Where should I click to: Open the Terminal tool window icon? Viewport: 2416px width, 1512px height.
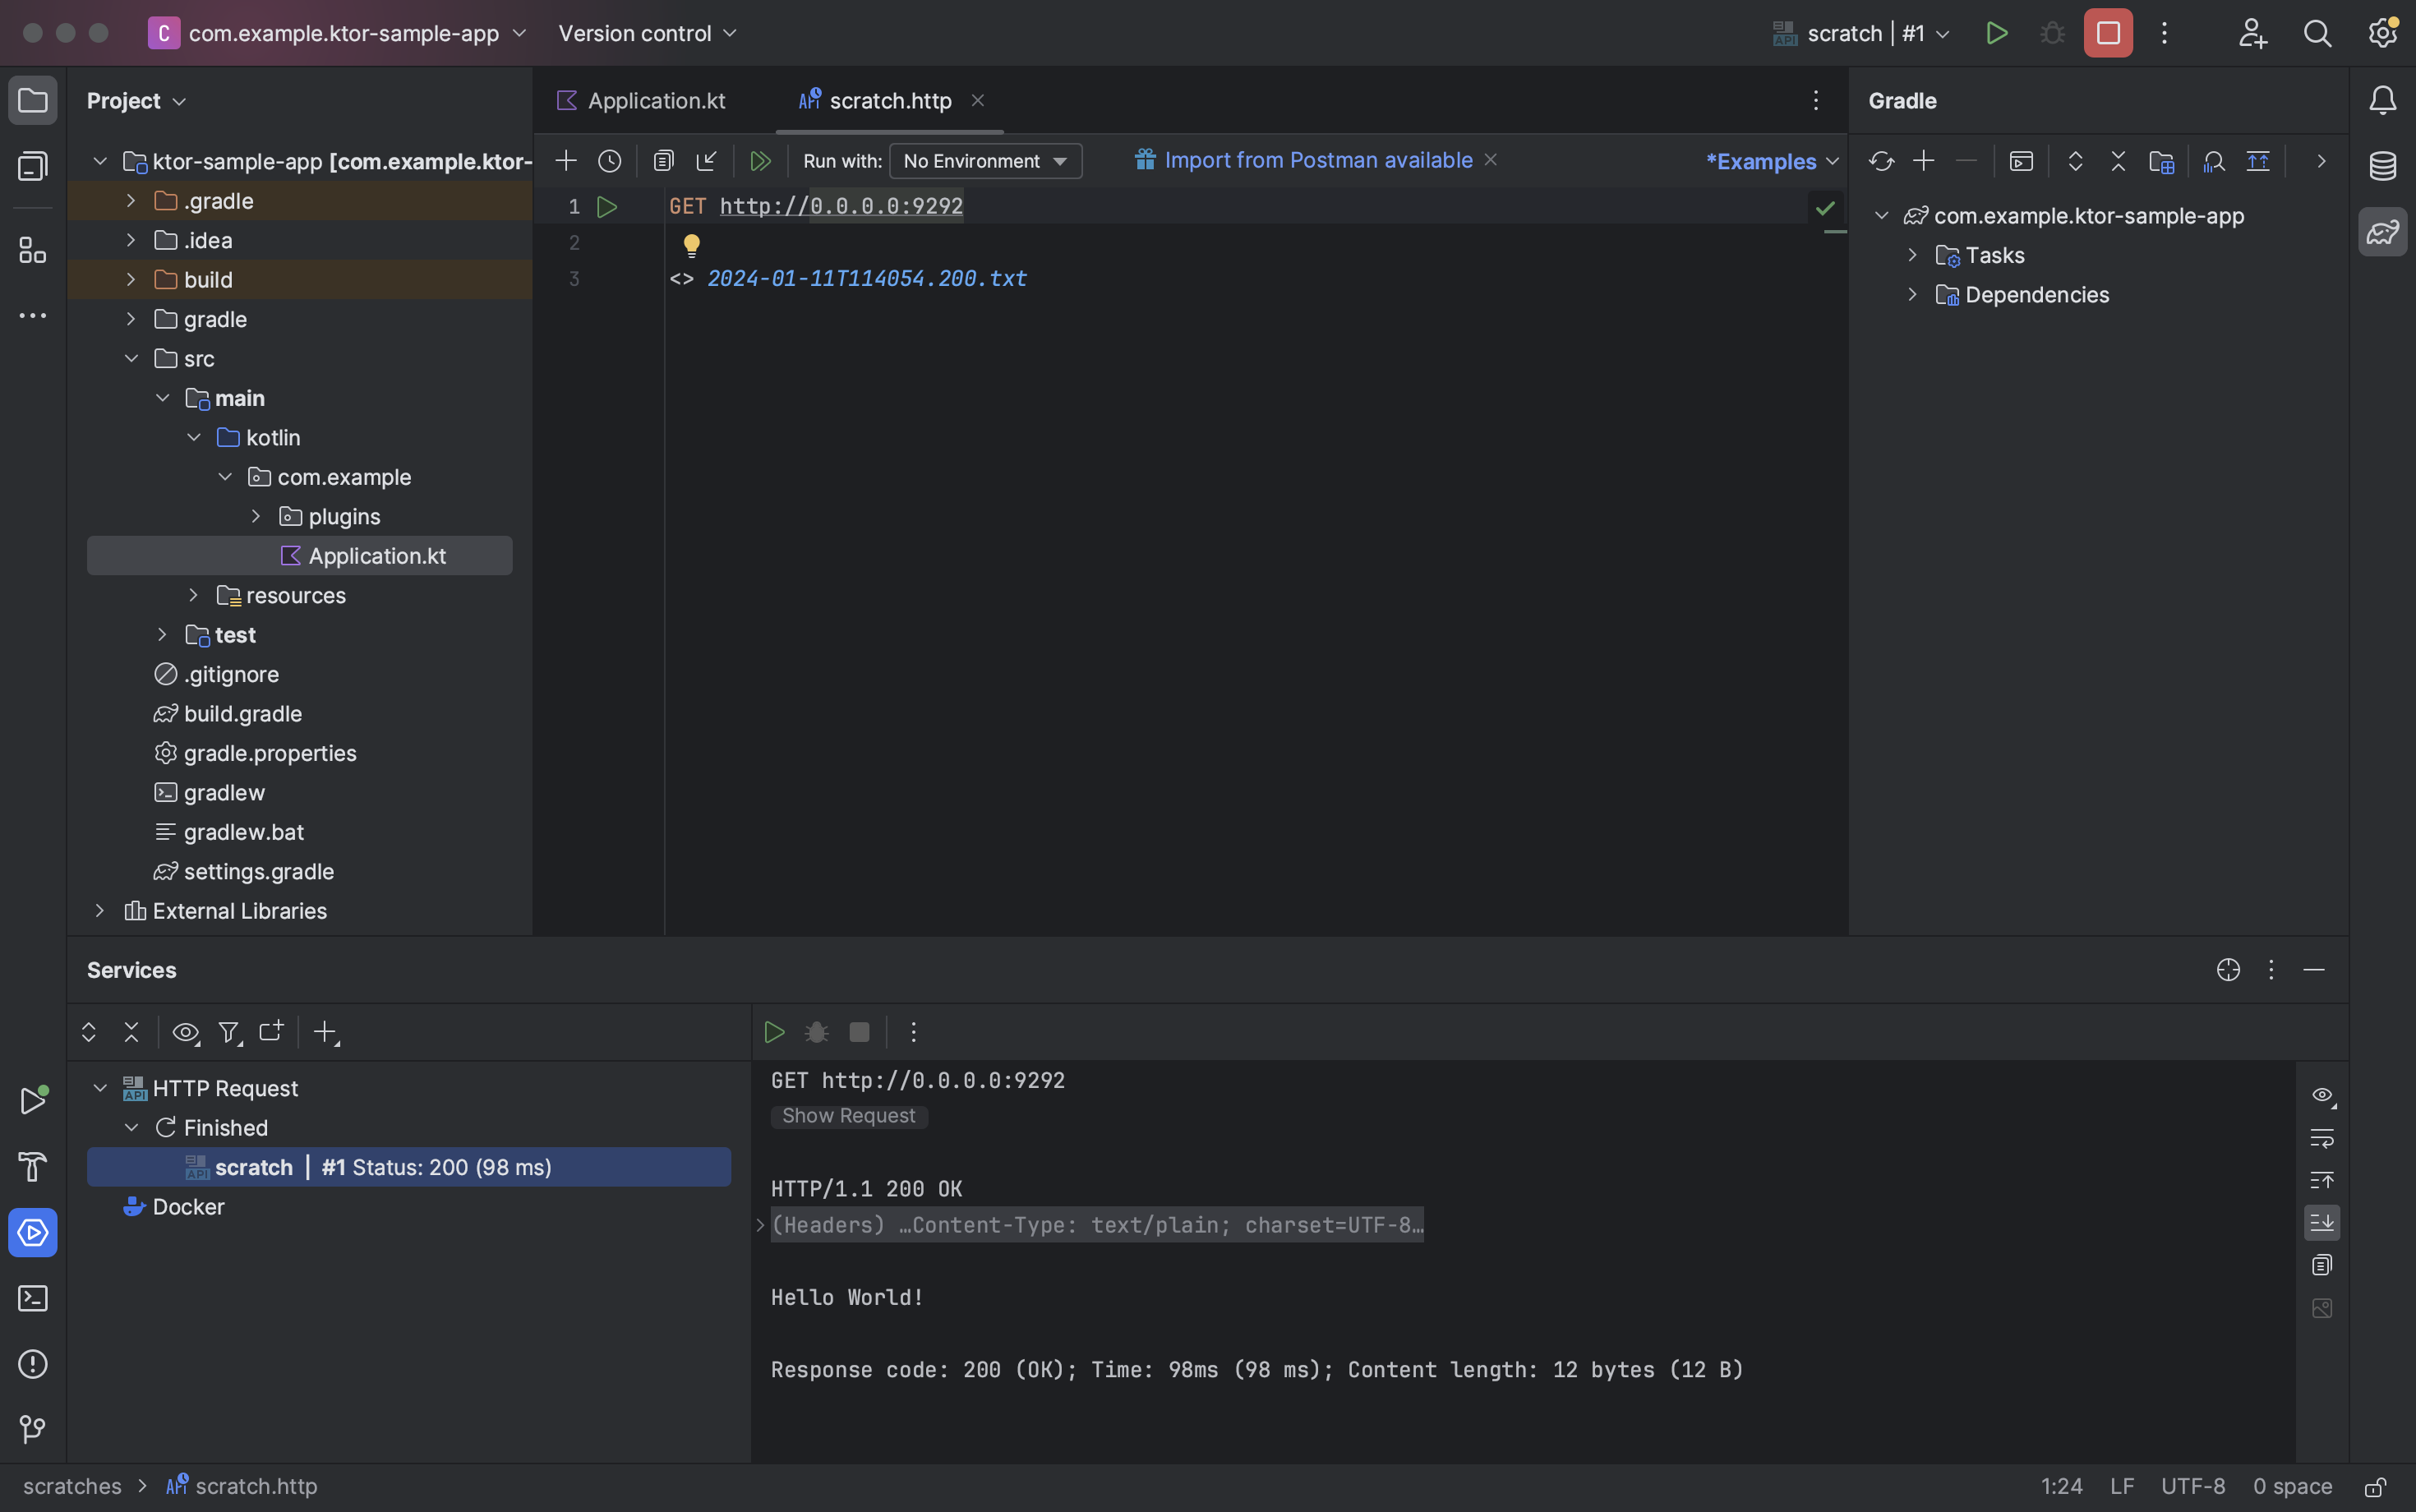tap(33, 1297)
